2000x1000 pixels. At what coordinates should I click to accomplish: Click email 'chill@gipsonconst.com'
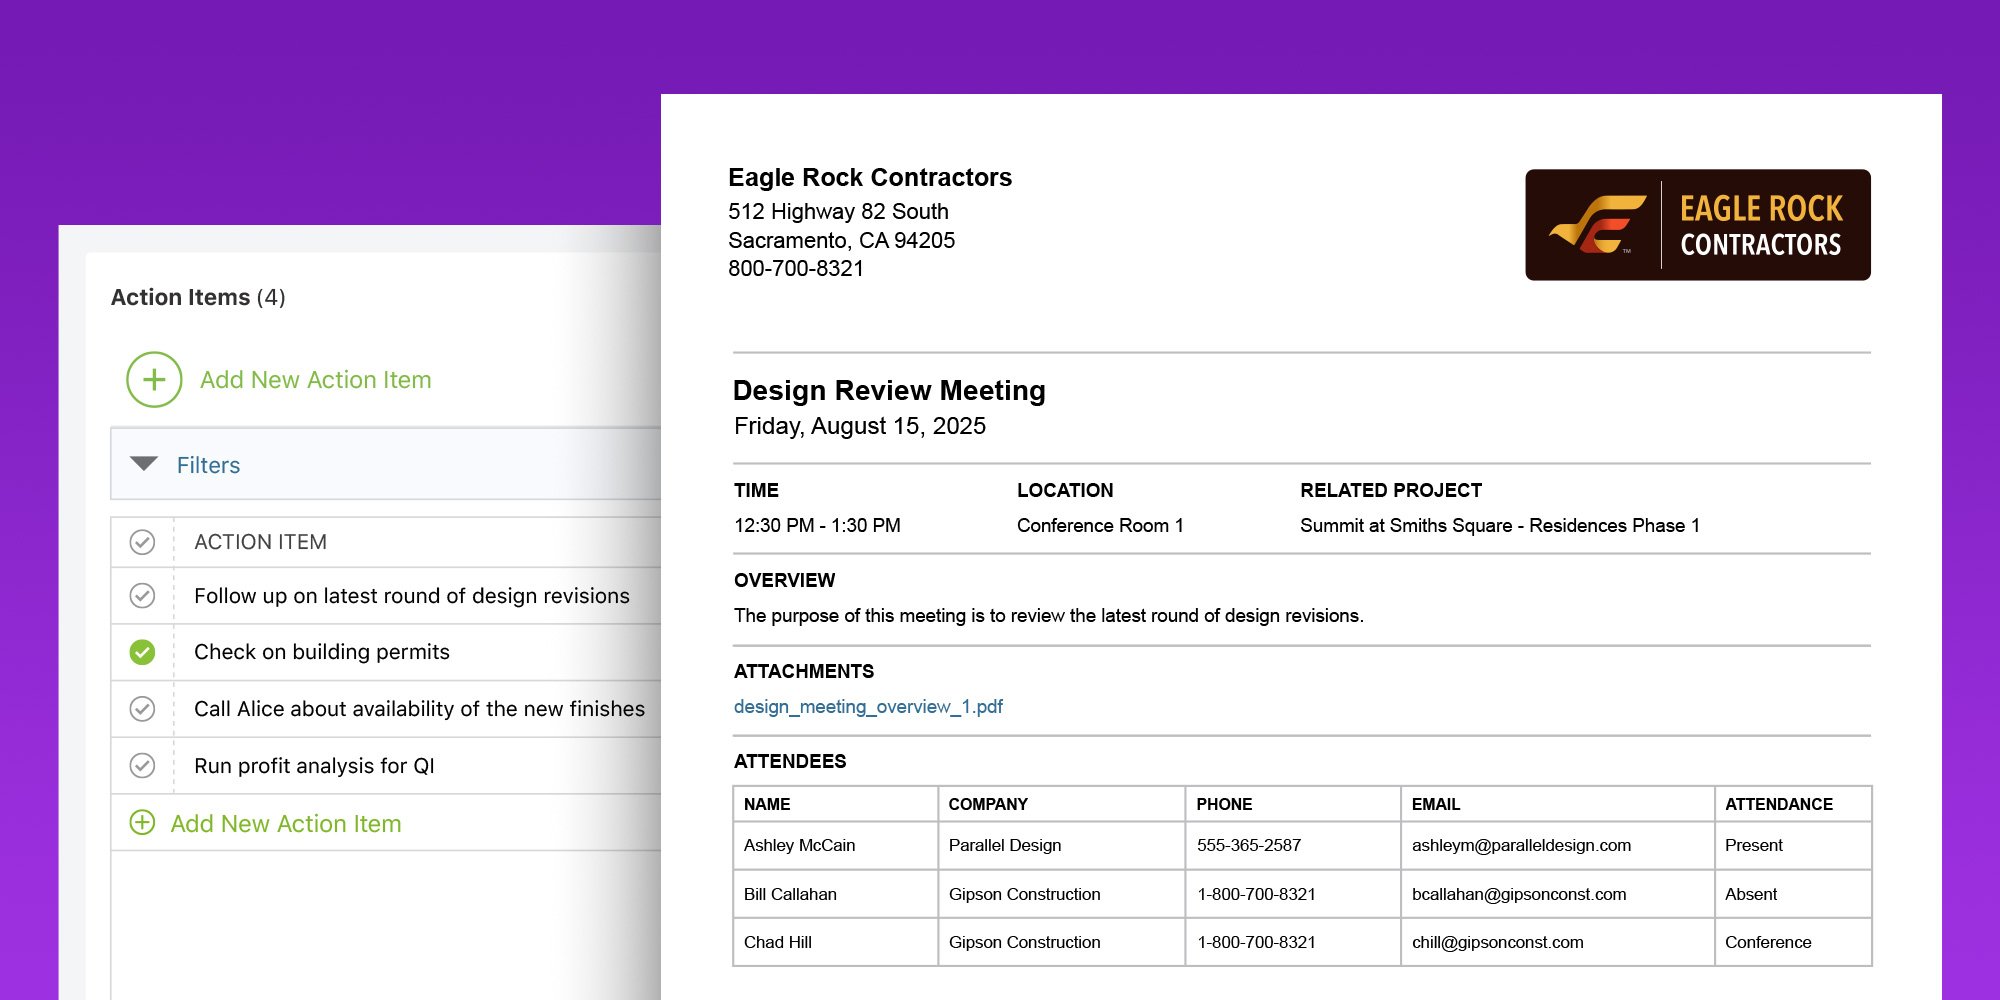[x=1498, y=942]
